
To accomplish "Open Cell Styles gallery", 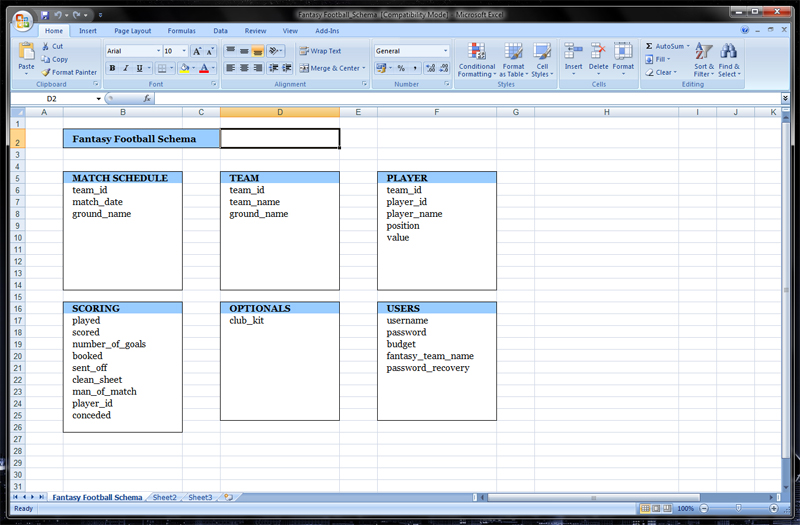I will point(542,60).
